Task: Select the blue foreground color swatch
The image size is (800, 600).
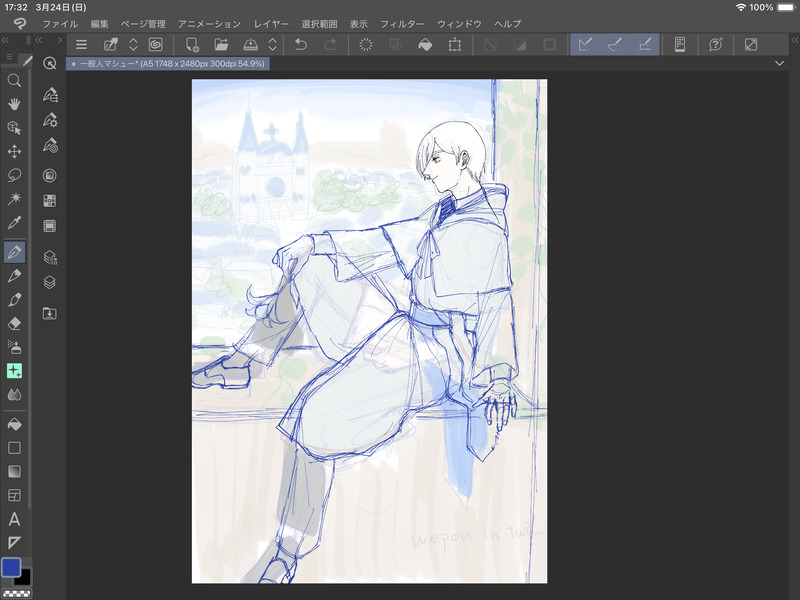Action: [x=11, y=567]
